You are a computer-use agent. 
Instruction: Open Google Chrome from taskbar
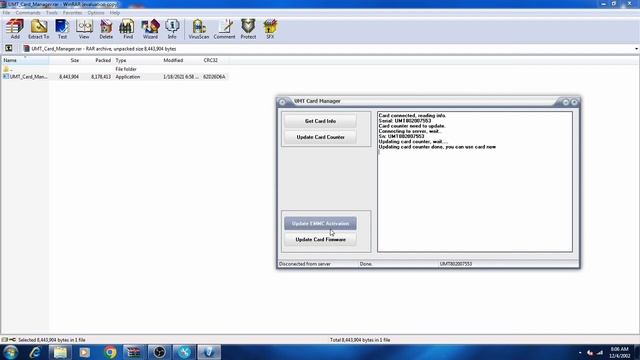(109, 352)
